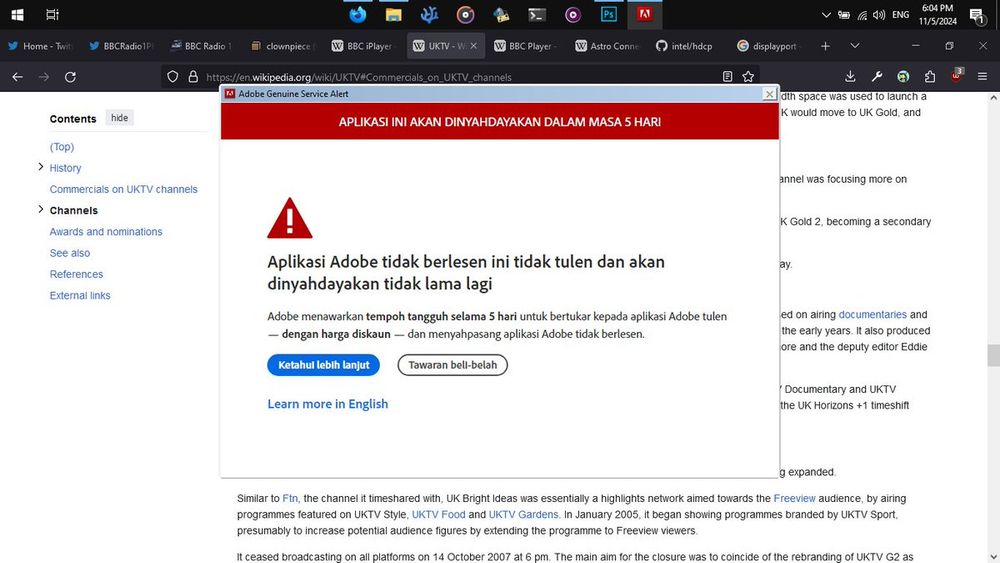Screen dimensions: 1000x563
Task: Open the clock and date flyout
Action: pyautogui.click(x=938, y=15)
